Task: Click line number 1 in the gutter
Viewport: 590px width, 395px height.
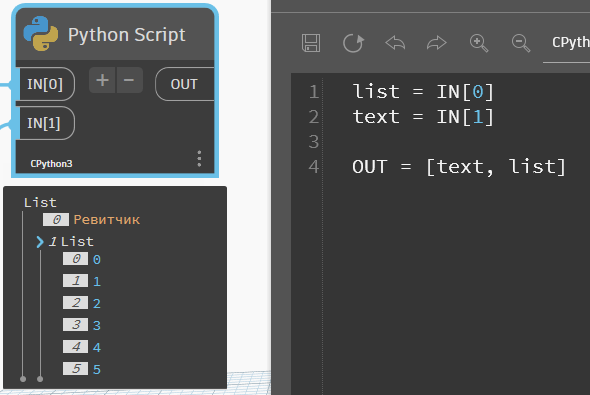Action: click(x=314, y=92)
